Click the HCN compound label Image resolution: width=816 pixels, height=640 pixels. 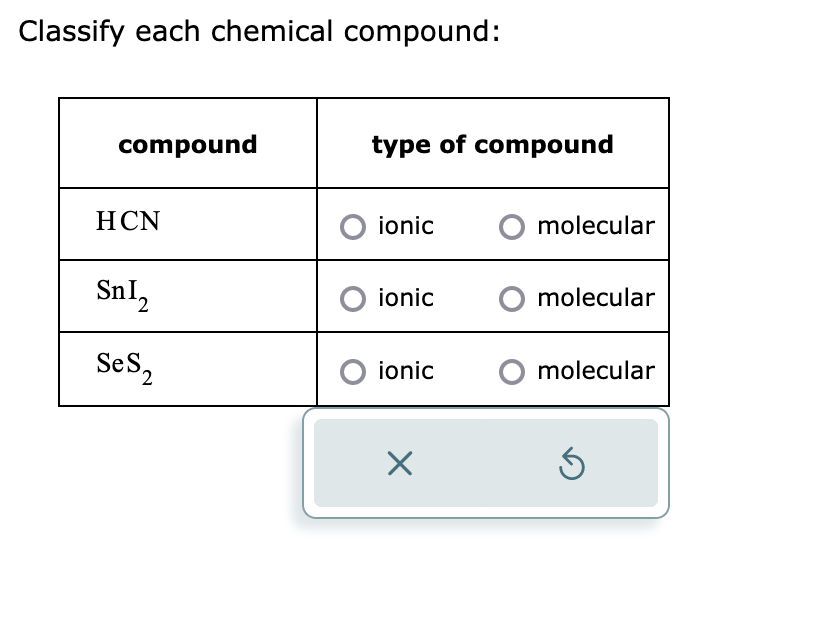click(x=127, y=222)
